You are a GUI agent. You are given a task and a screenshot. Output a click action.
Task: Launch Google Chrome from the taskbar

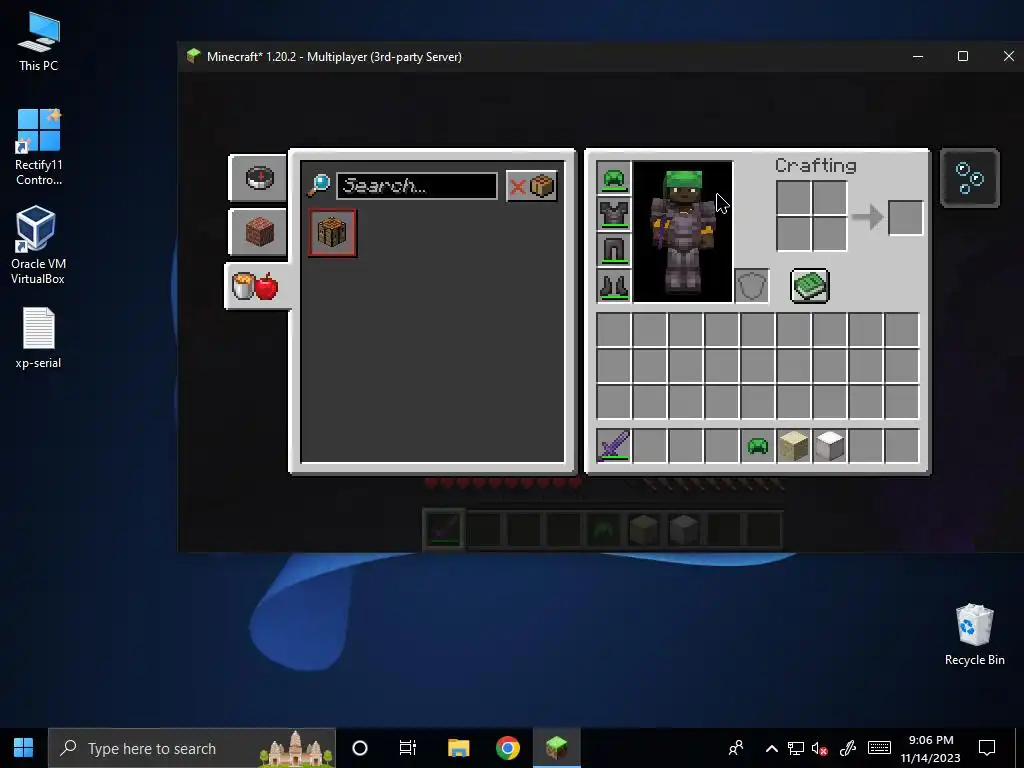point(507,748)
